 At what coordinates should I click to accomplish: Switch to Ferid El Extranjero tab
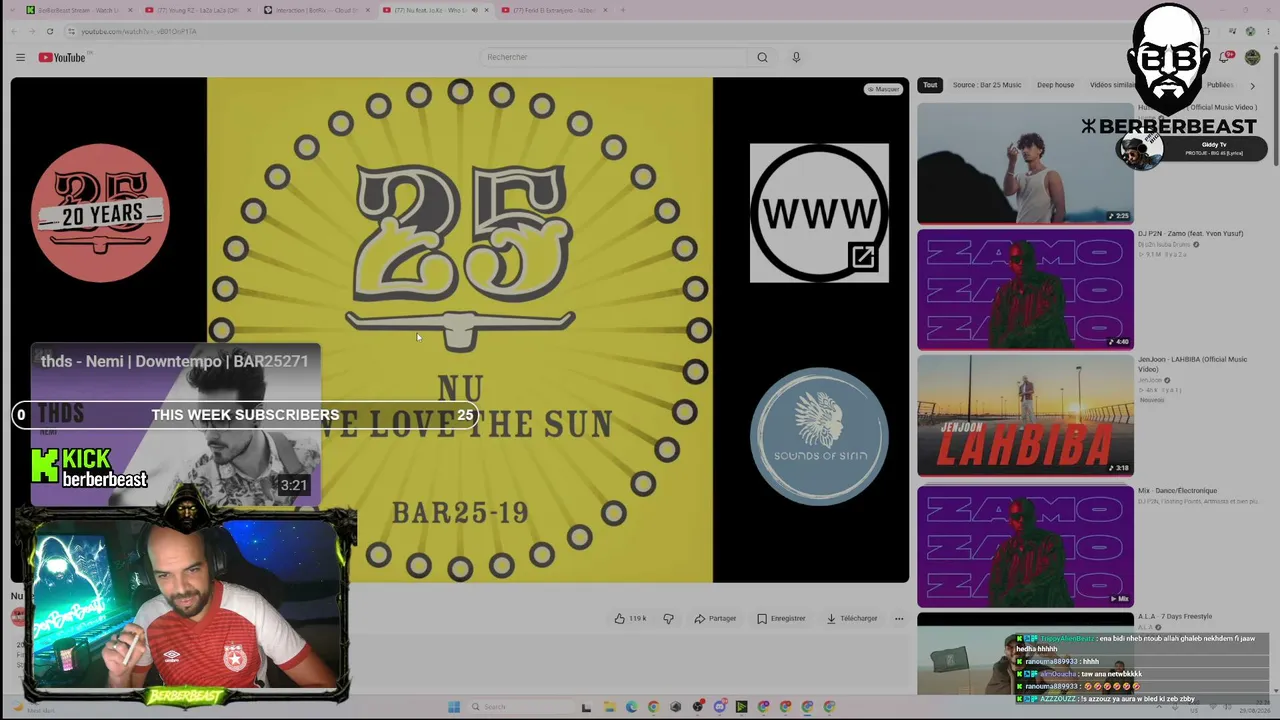(x=554, y=10)
